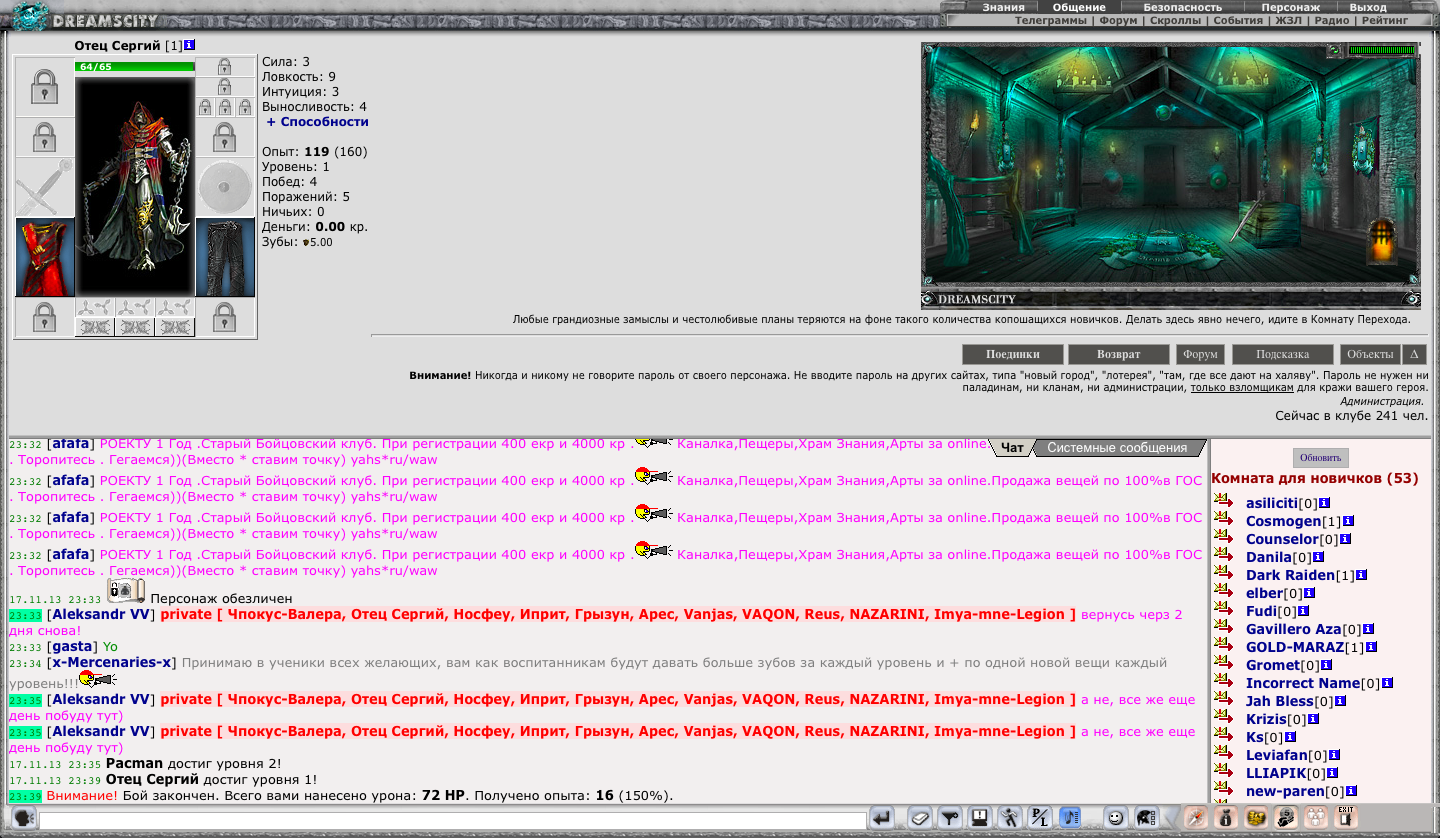Click the coin hand transfer icon
1440x838 pixels.
click(1286, 818)
